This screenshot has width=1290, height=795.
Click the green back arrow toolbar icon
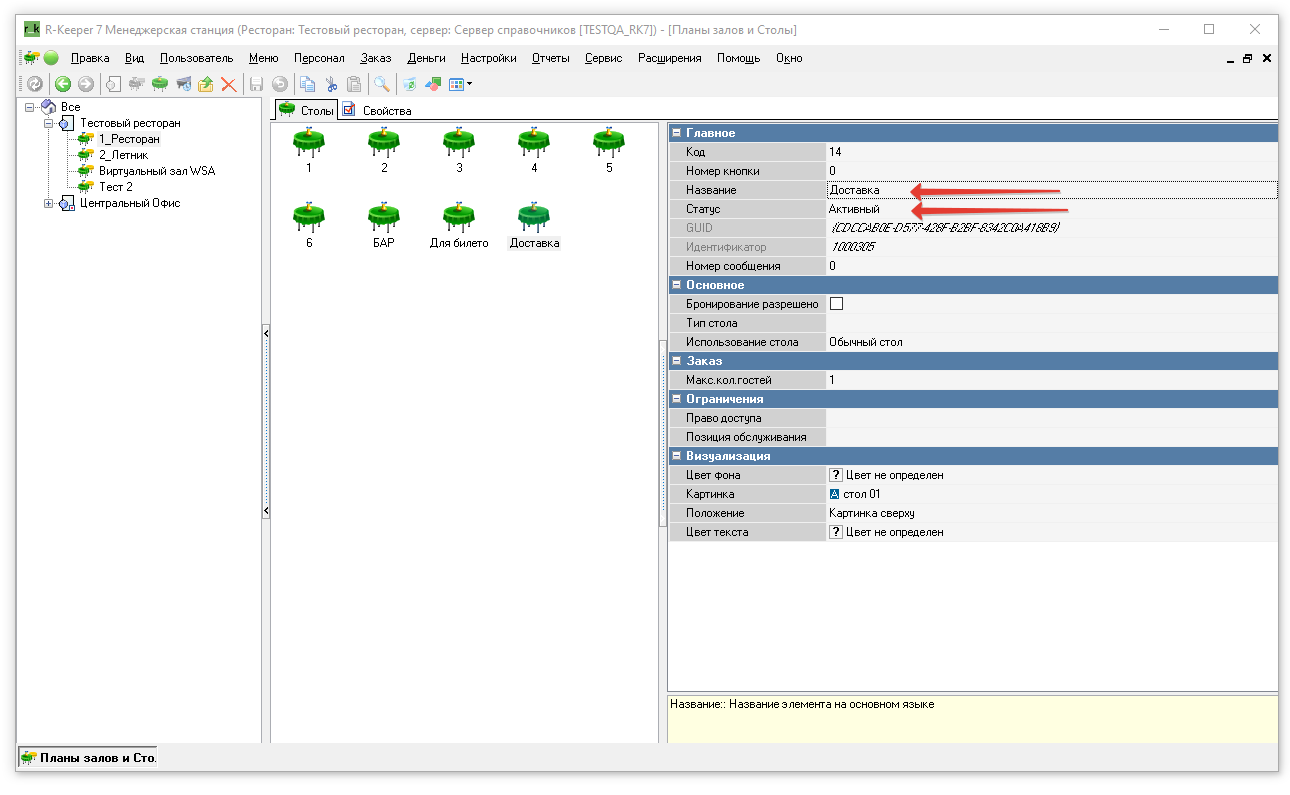tap(62, 85)
